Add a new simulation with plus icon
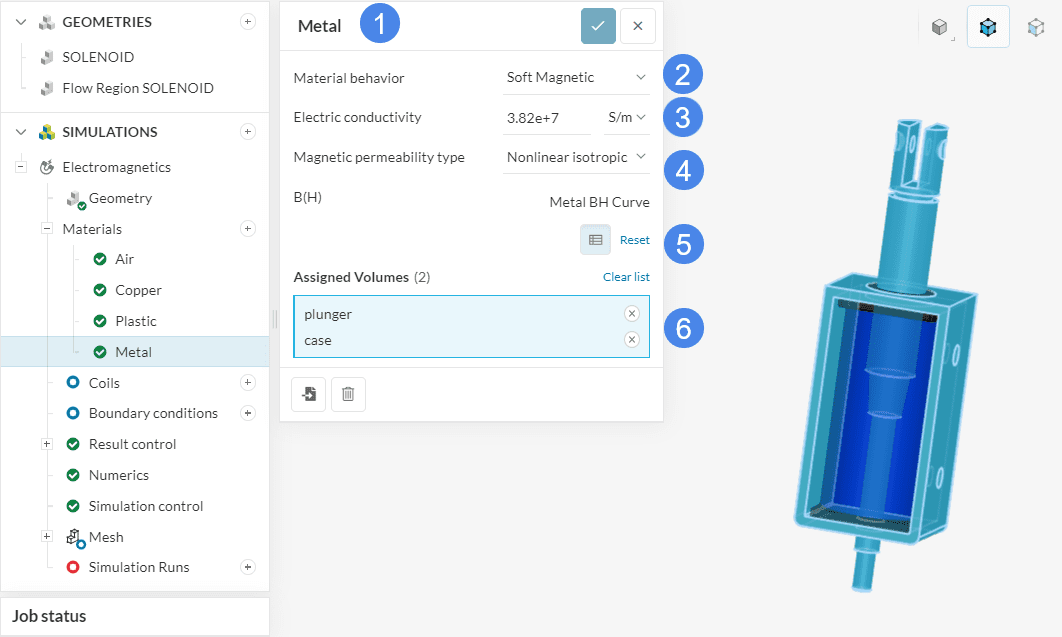Screen dimensions: 1062x637 (248, 132)
